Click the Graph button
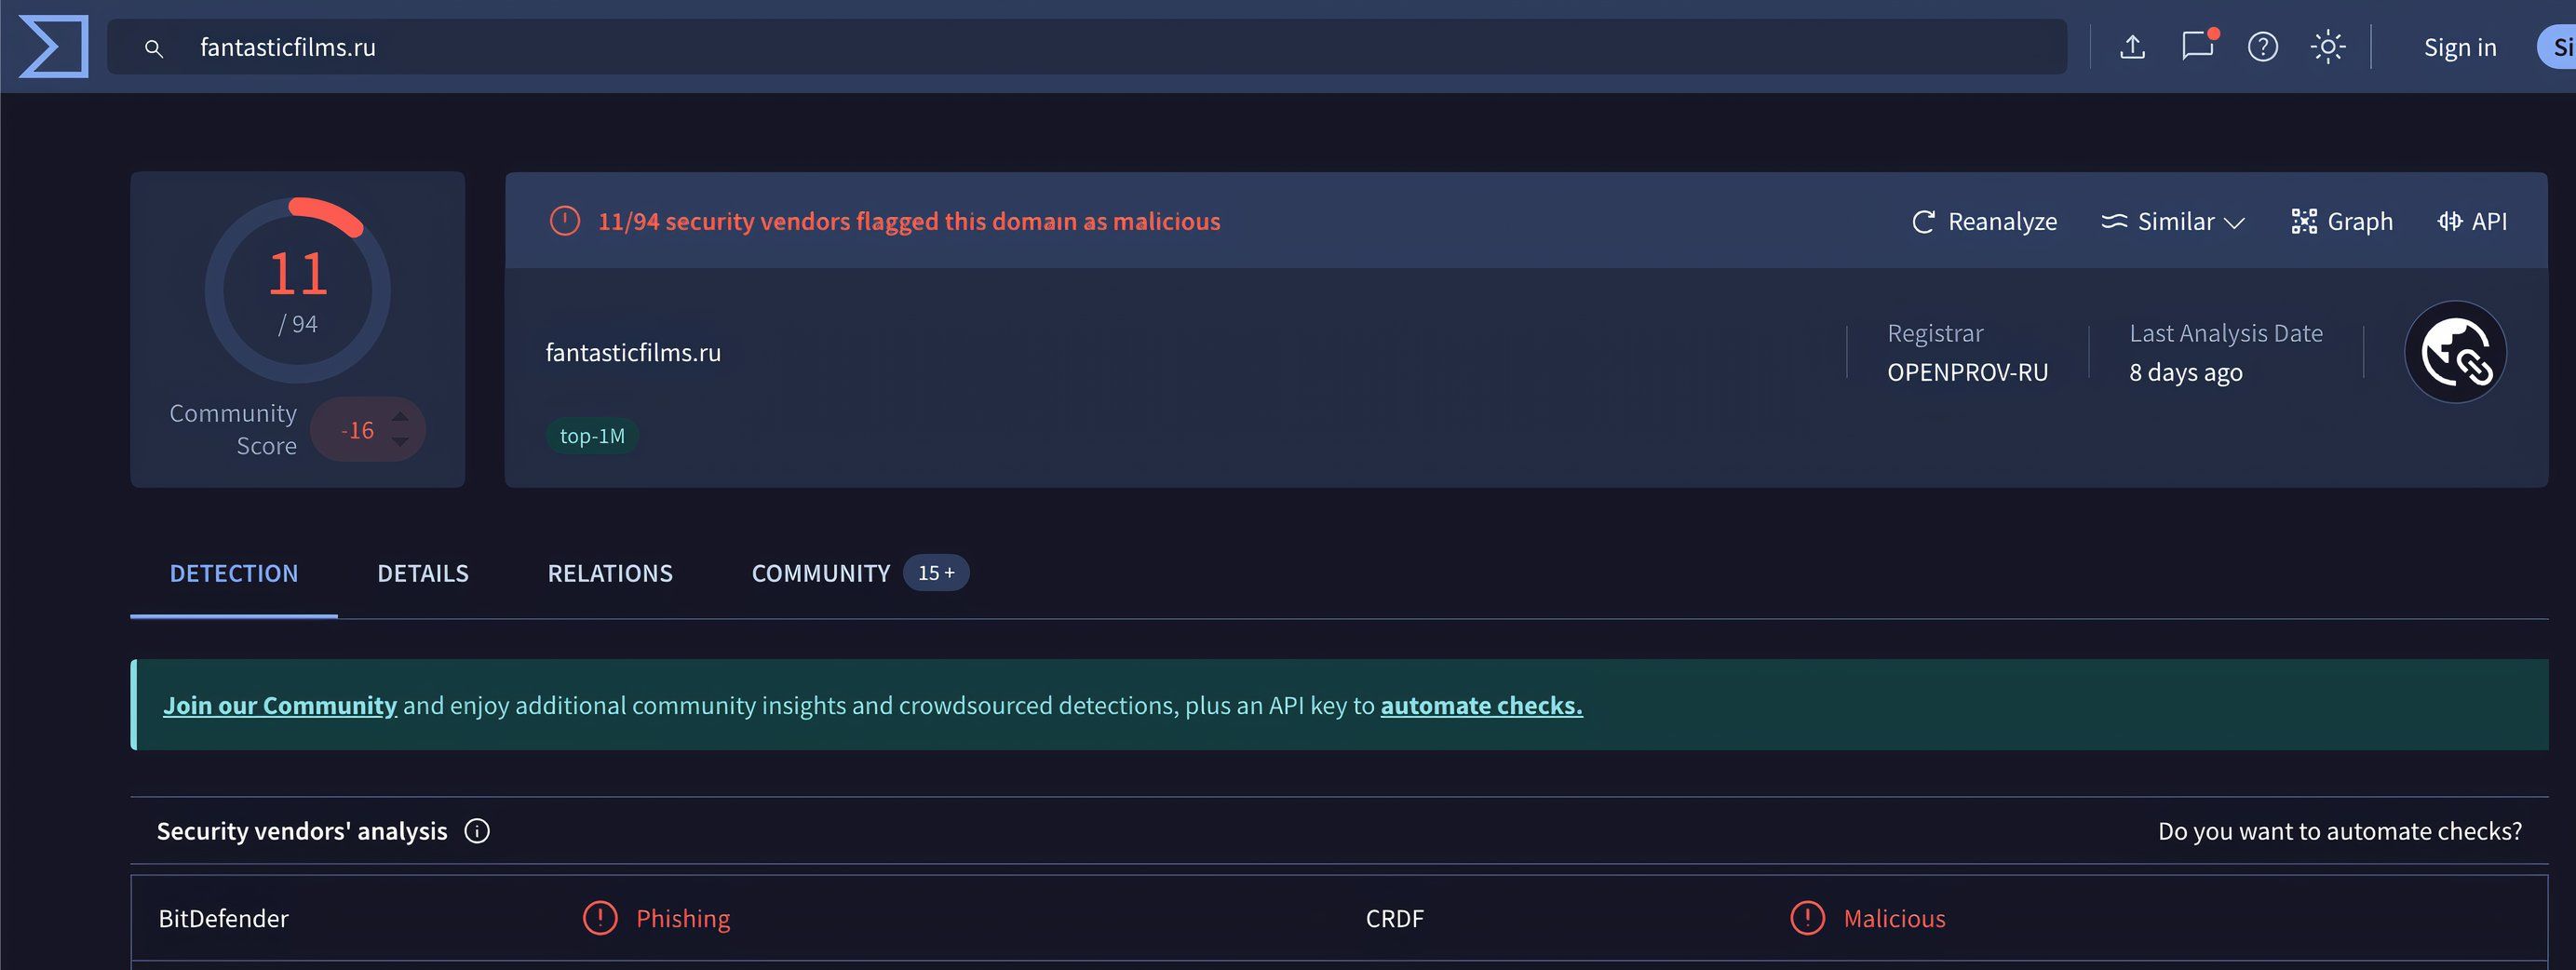Viewport: 2576px width, 970px height. (2342, 221)
